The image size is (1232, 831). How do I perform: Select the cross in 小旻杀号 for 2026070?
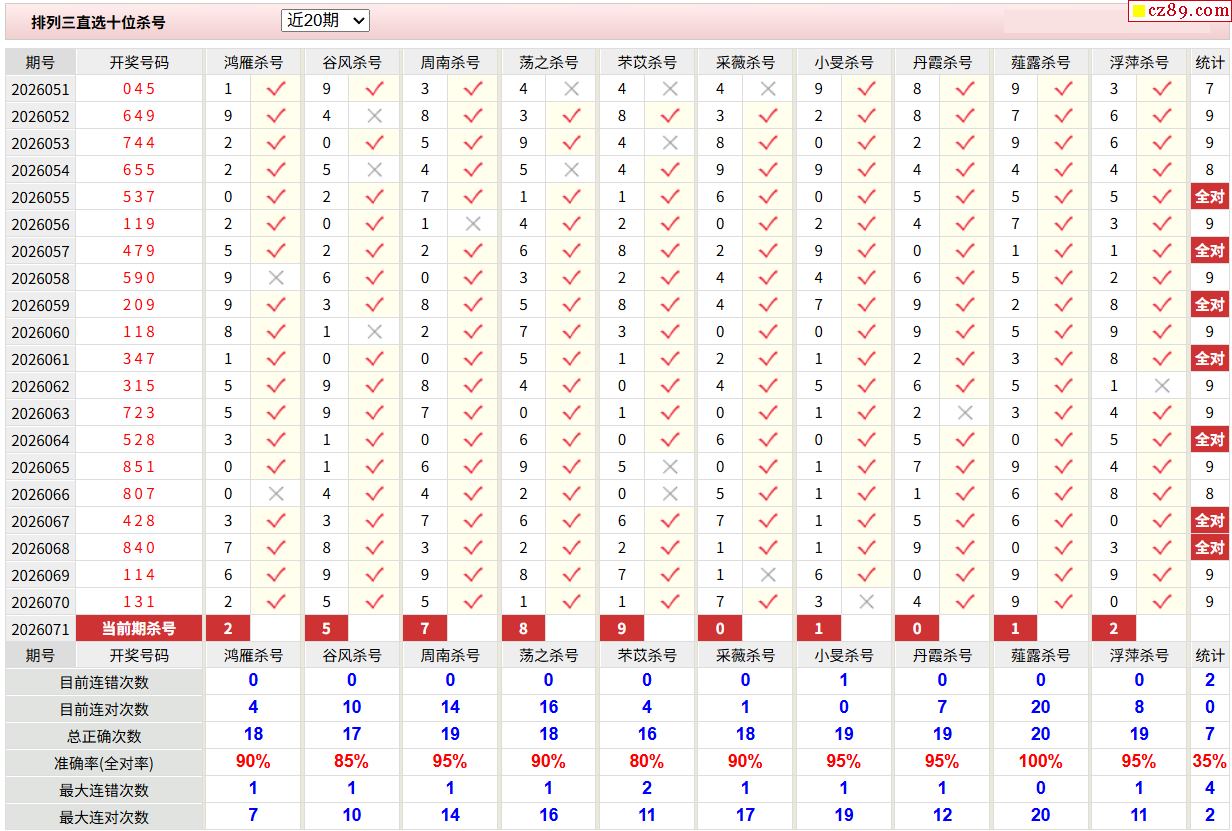tap(866, 602)
